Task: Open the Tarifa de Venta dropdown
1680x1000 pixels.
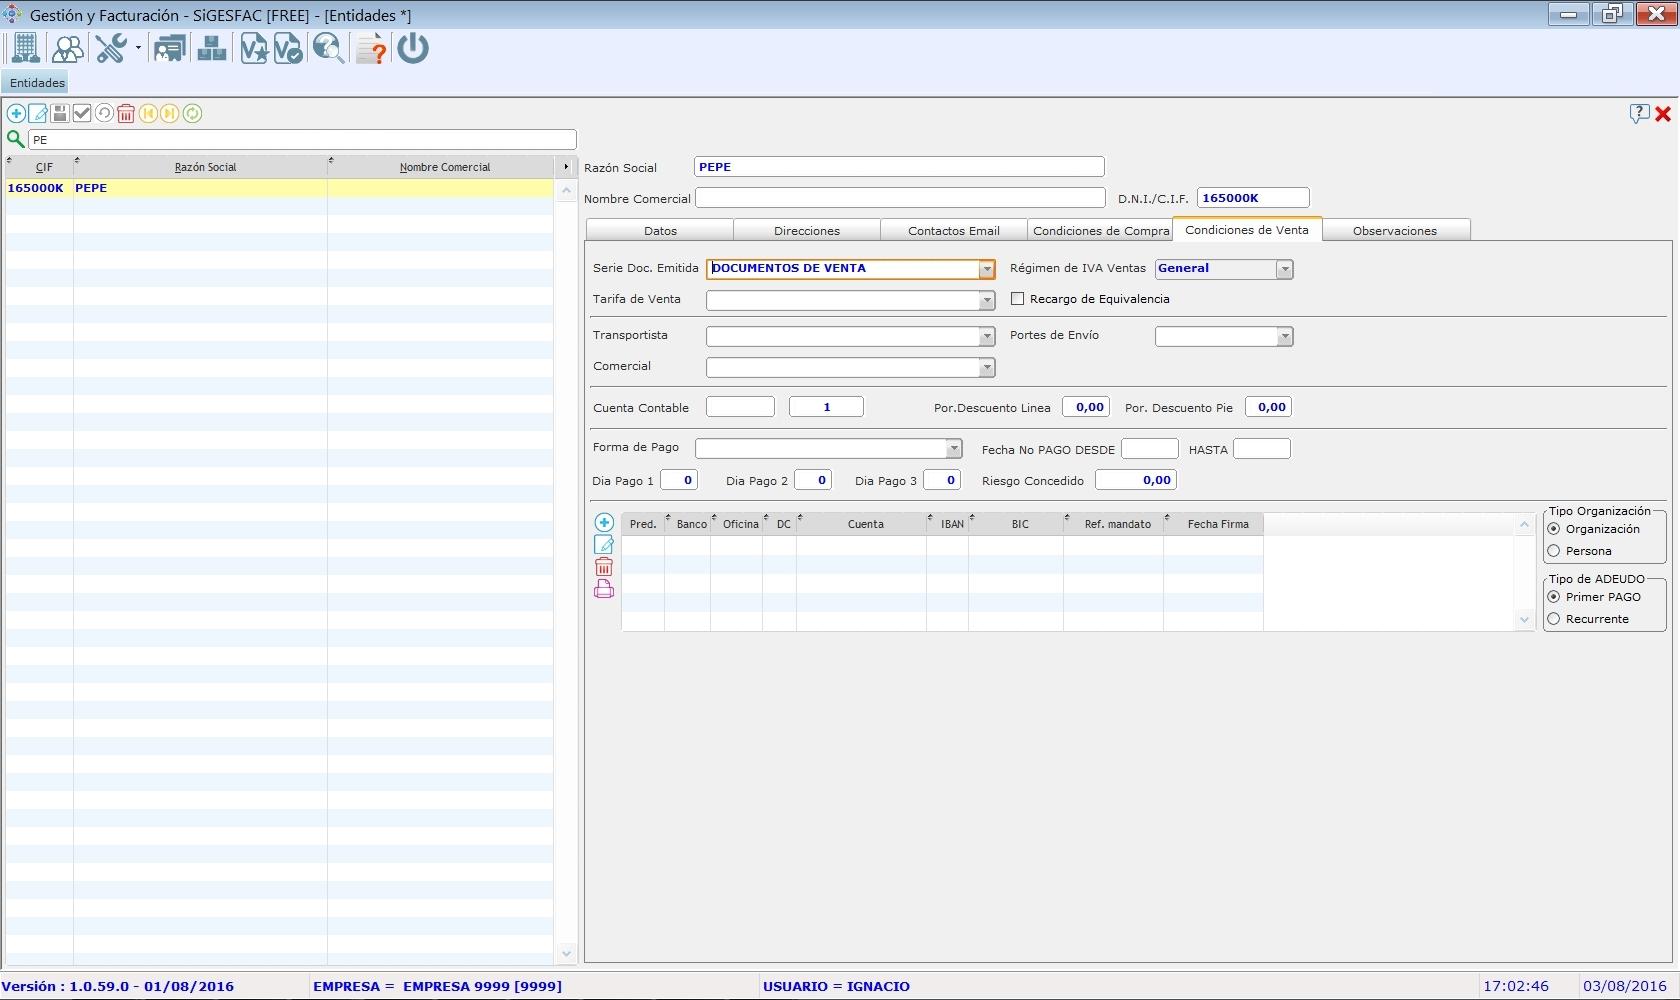Action: point(987,300)
